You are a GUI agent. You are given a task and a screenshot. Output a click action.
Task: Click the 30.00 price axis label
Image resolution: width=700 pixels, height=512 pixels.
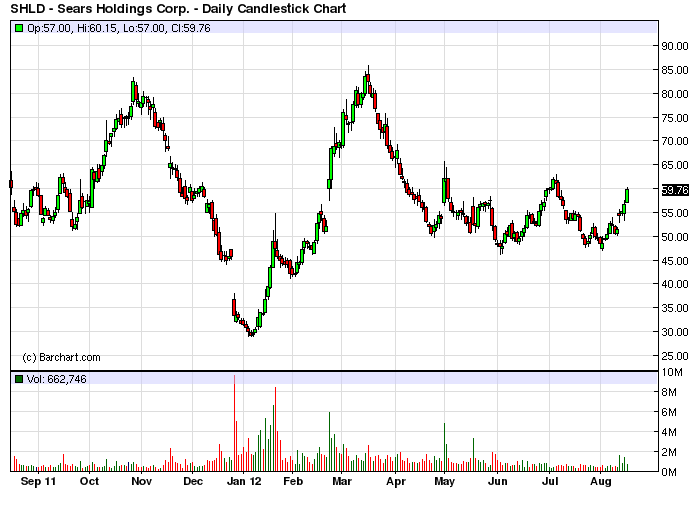675,332
